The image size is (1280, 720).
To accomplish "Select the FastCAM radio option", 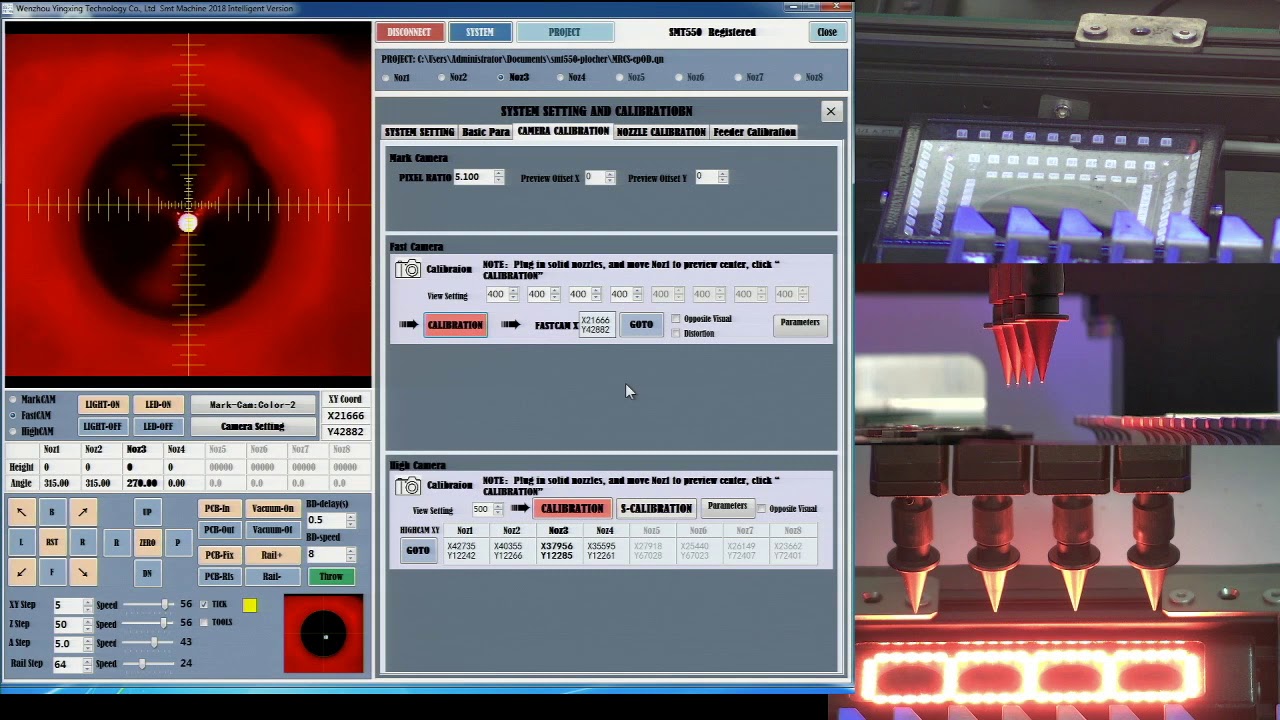I will click(x=13, y=415).
